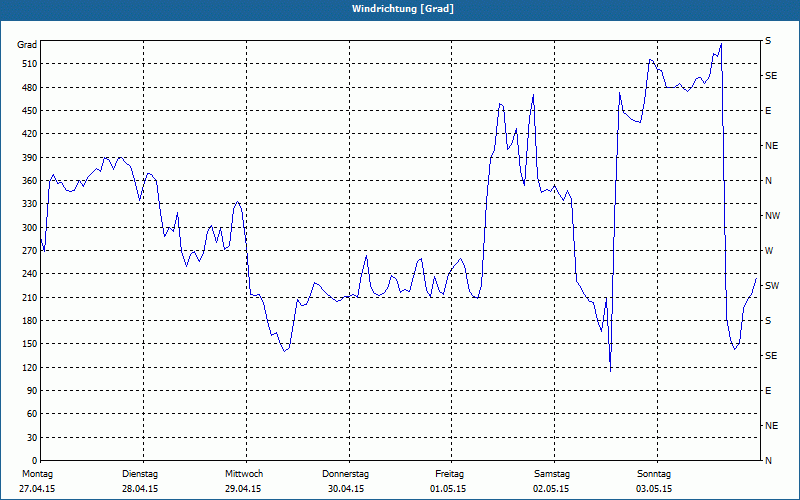
Task: Select the 'Donnerstag' day label
Action: tap(345, 474)
